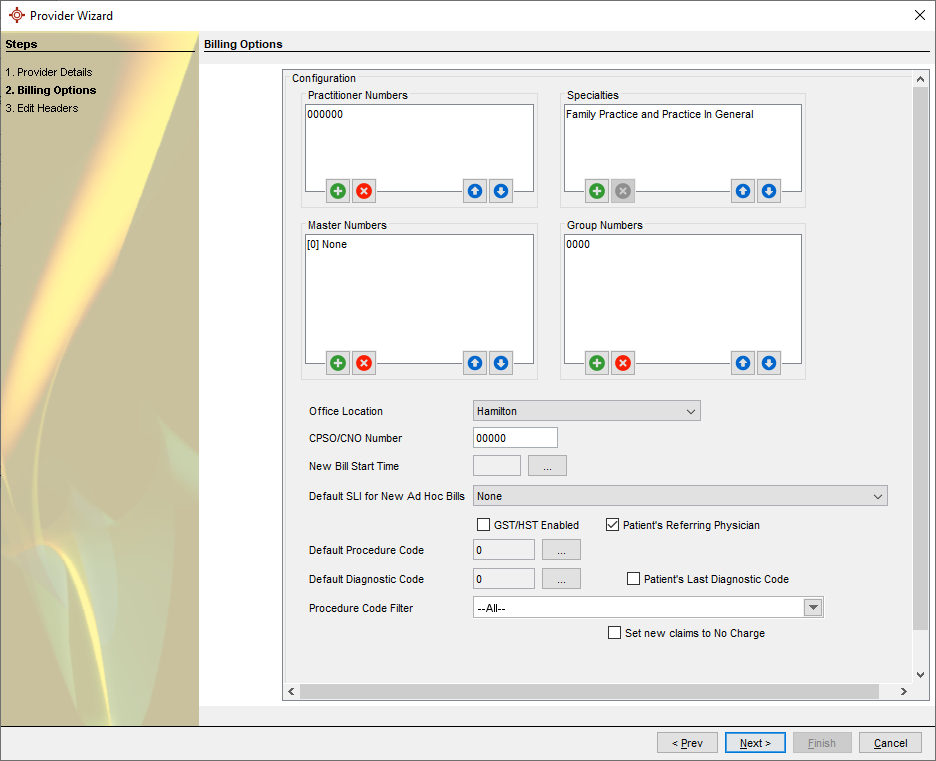
Task: Click the scroll down arrow
Action: click(x=920, y=675)
